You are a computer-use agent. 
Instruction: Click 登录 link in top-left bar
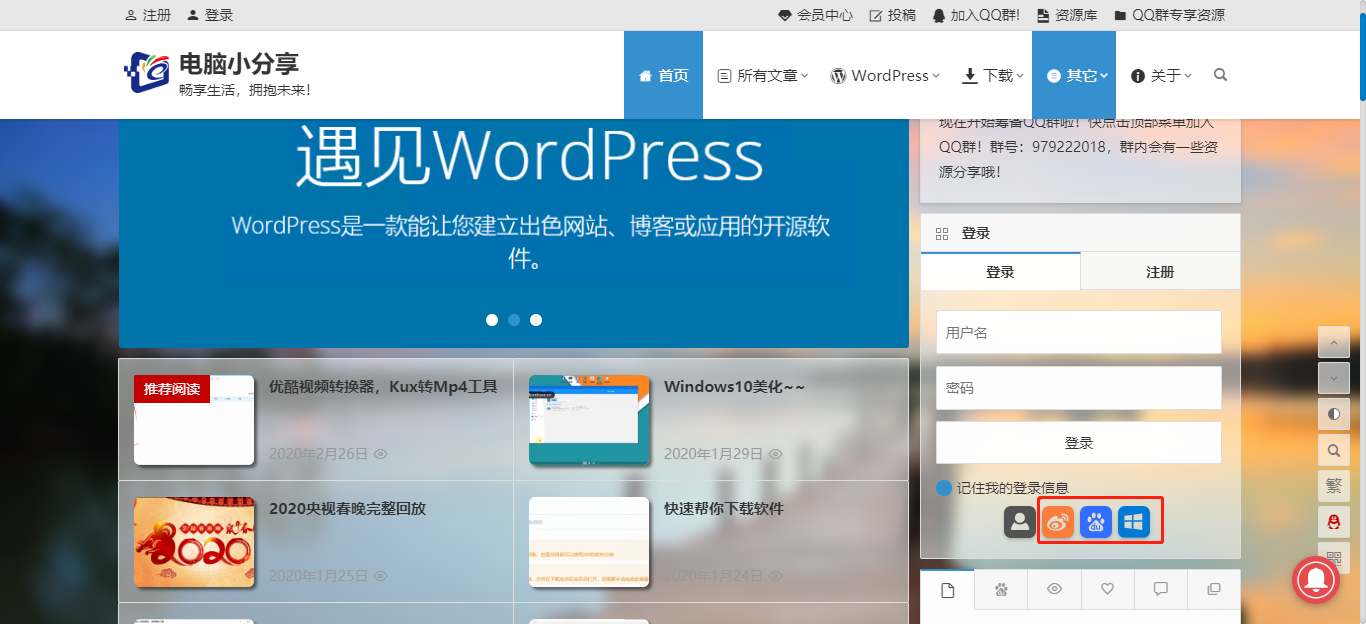pos(210,15)
